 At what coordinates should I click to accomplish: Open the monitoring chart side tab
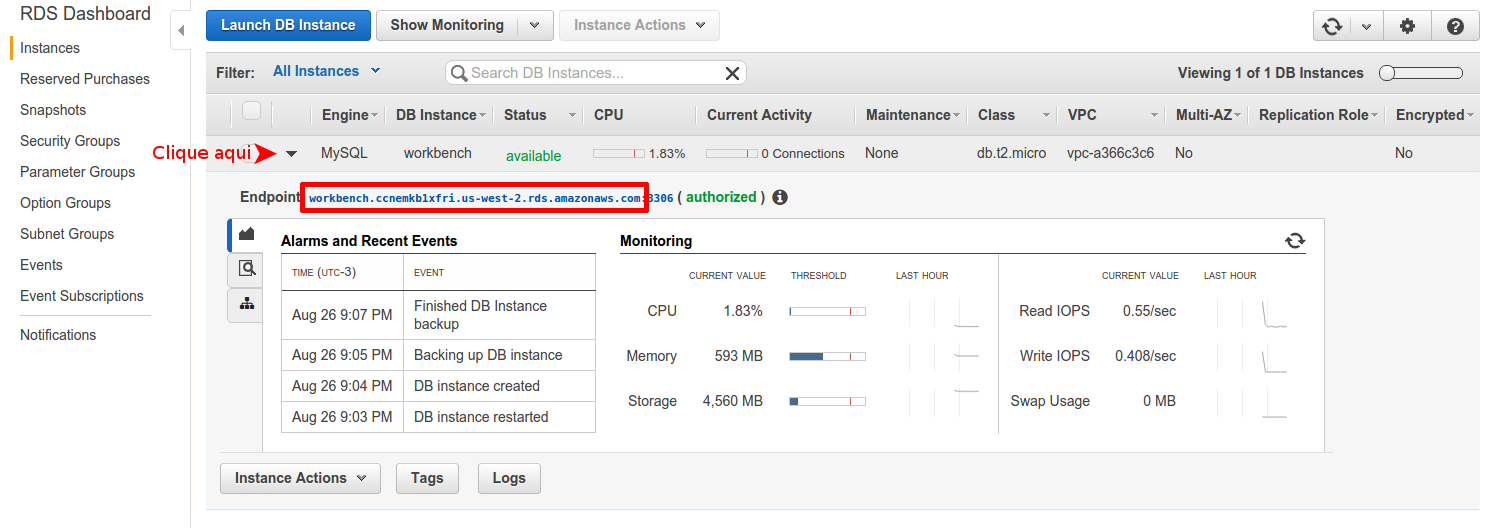click(246, 234)
